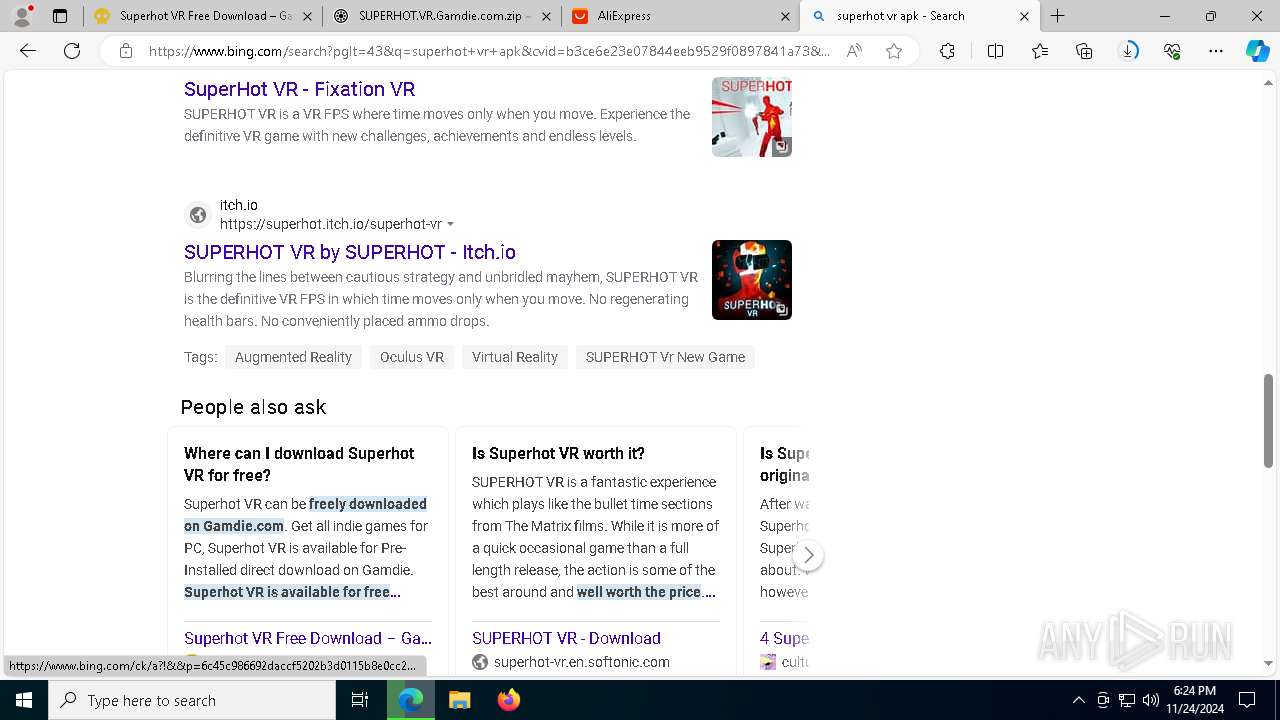Expand itch.io URL dropdown arrow
Image resolution: width=1280 pixels, height=720 pixels.
(450, 224)
